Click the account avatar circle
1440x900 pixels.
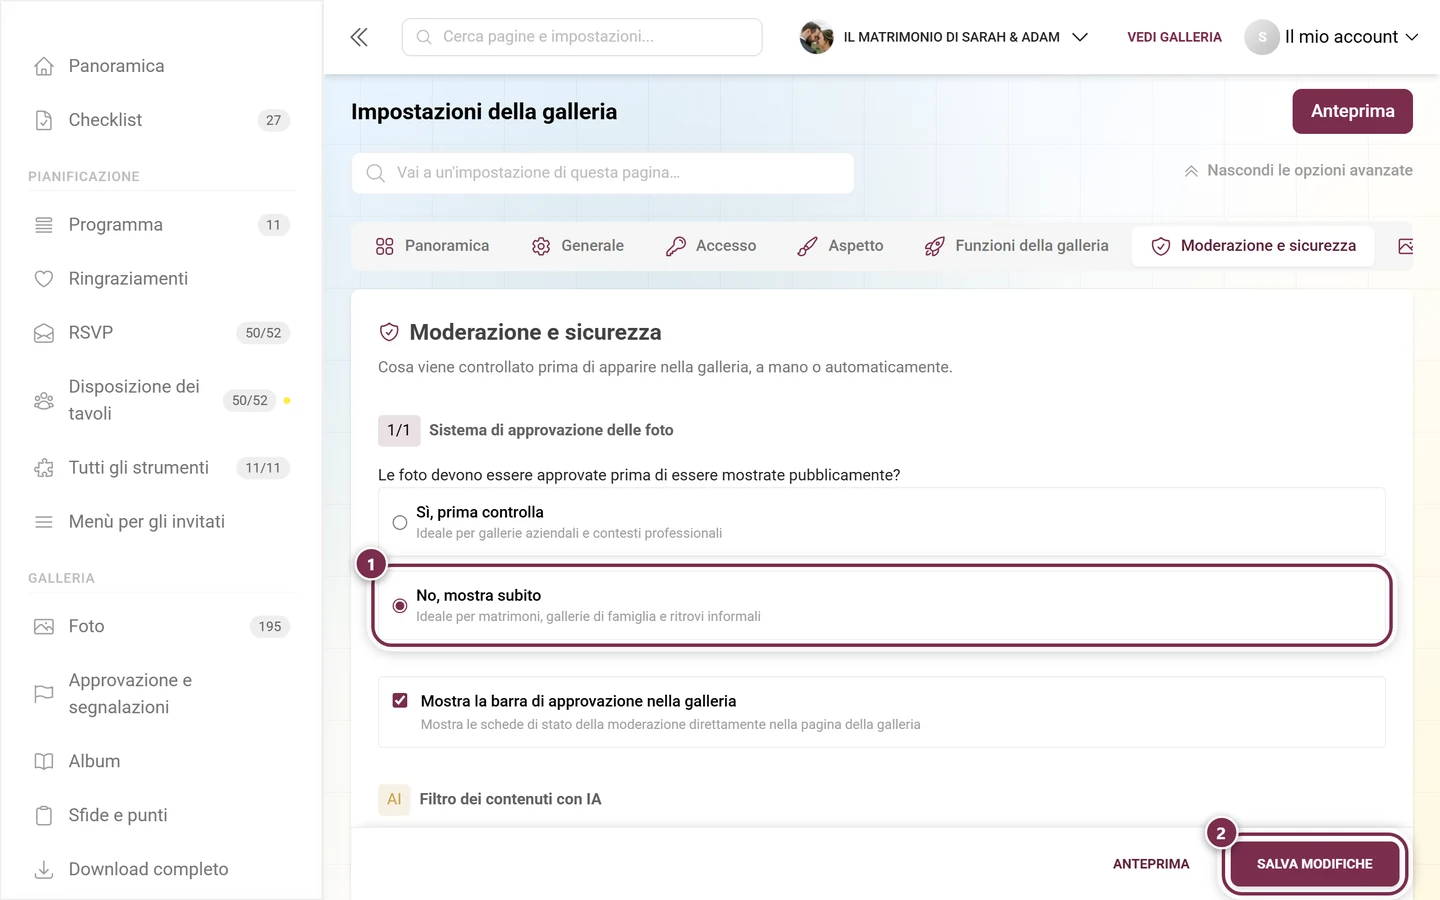[1262, 37]
